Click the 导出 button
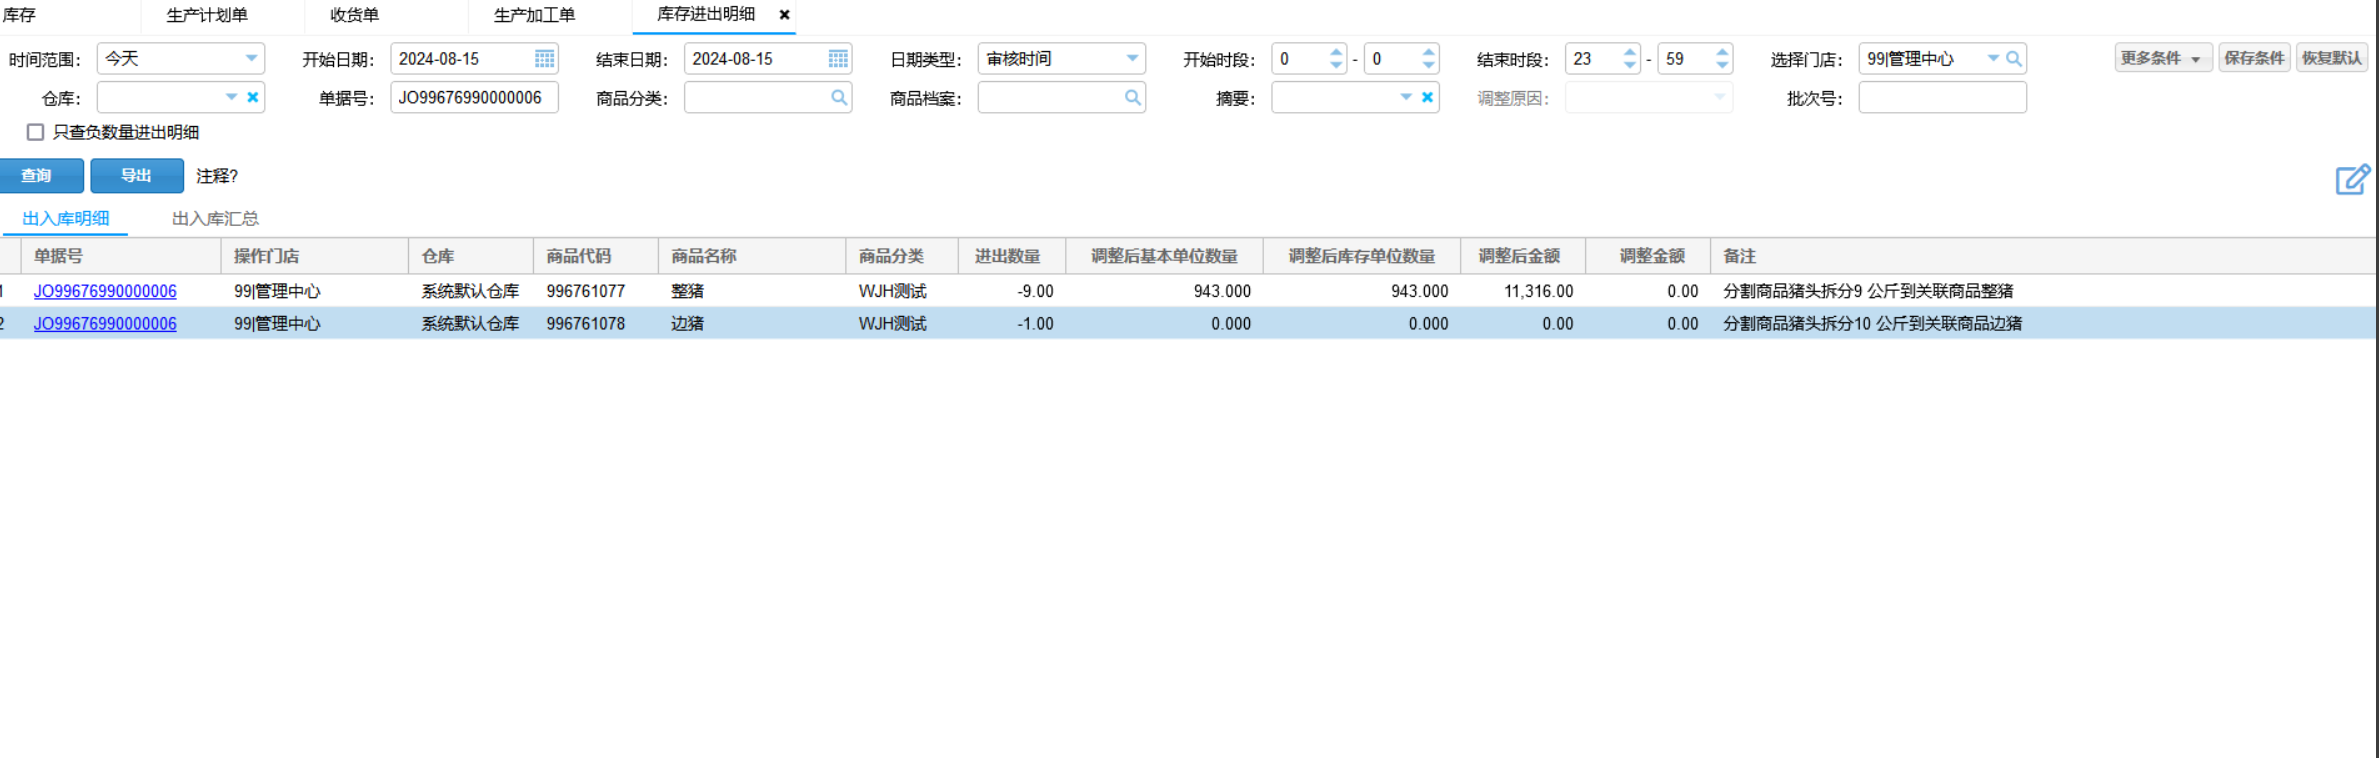The image size is (2379, 758). pos(137,176)
